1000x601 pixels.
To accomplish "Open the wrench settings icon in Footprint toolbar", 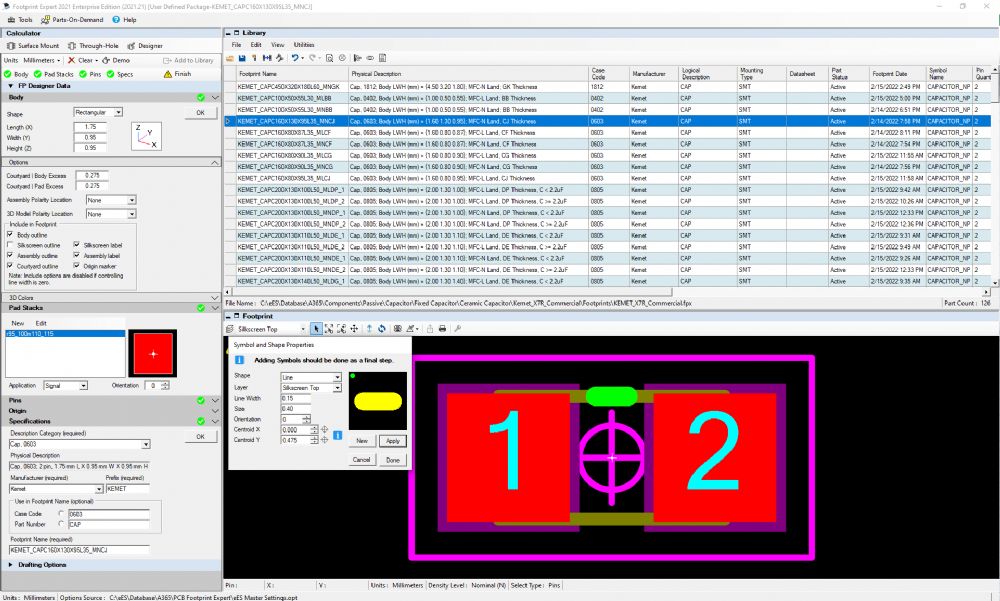I will pos(458,328).
